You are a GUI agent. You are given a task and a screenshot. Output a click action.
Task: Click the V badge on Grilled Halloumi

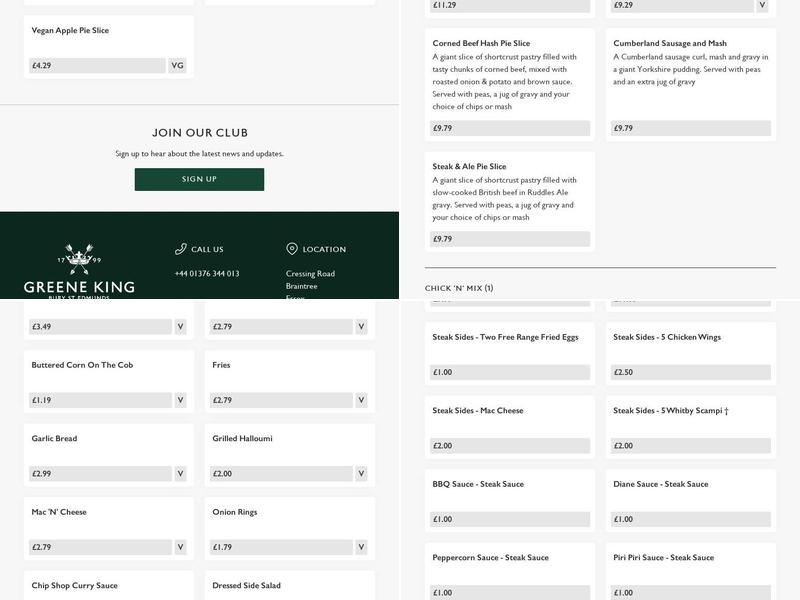361,474
